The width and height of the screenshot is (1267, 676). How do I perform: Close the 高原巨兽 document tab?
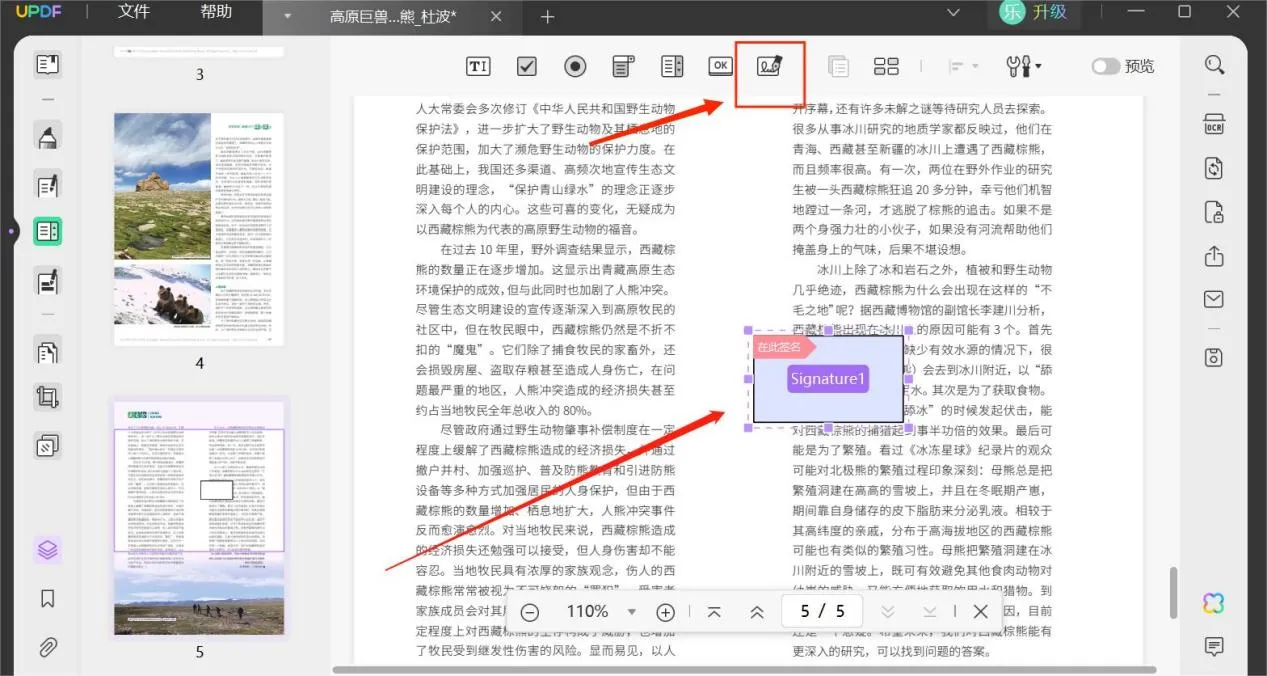coord(495,17)
